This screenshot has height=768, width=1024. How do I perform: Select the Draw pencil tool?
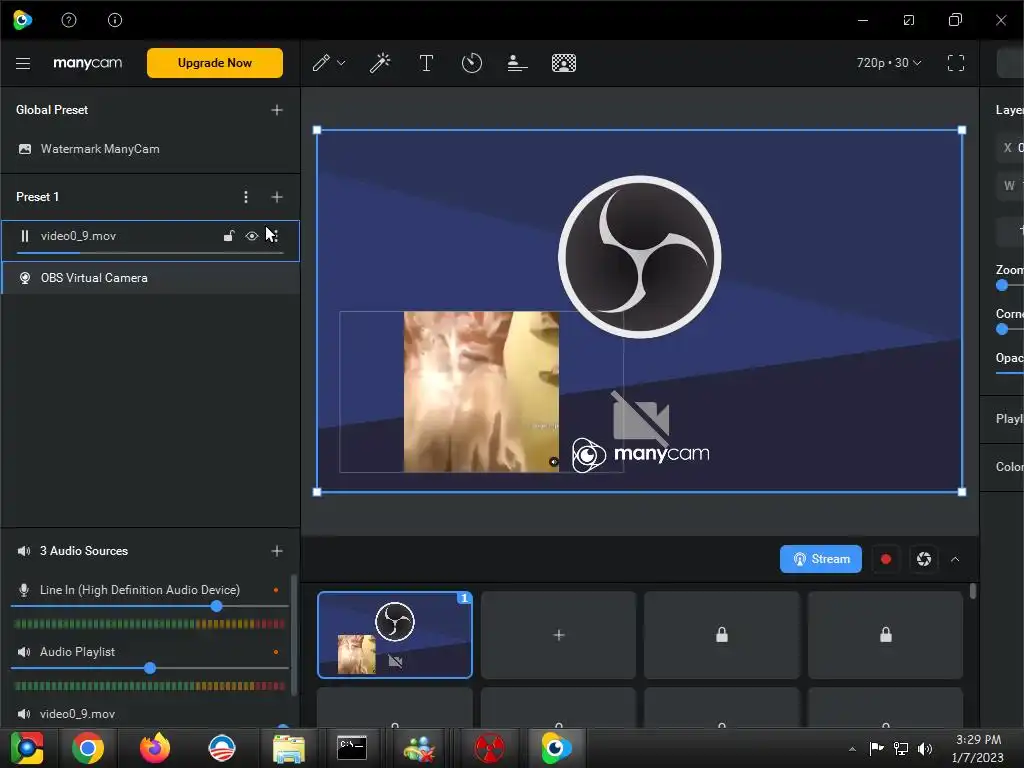point(321,63)
